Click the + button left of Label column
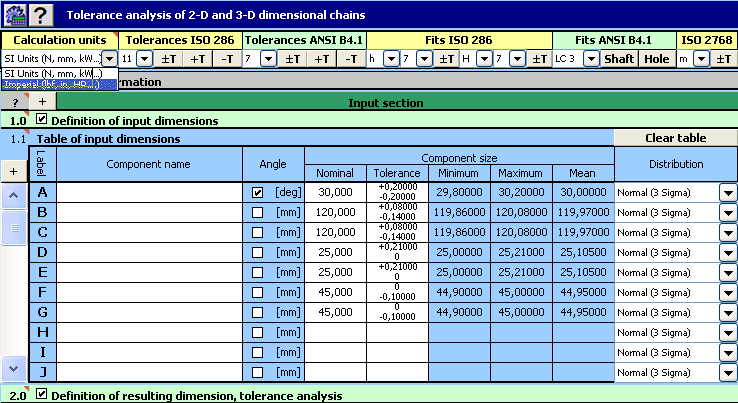The height and width of the screenshot is (403, 738). (x=14, y=171)
